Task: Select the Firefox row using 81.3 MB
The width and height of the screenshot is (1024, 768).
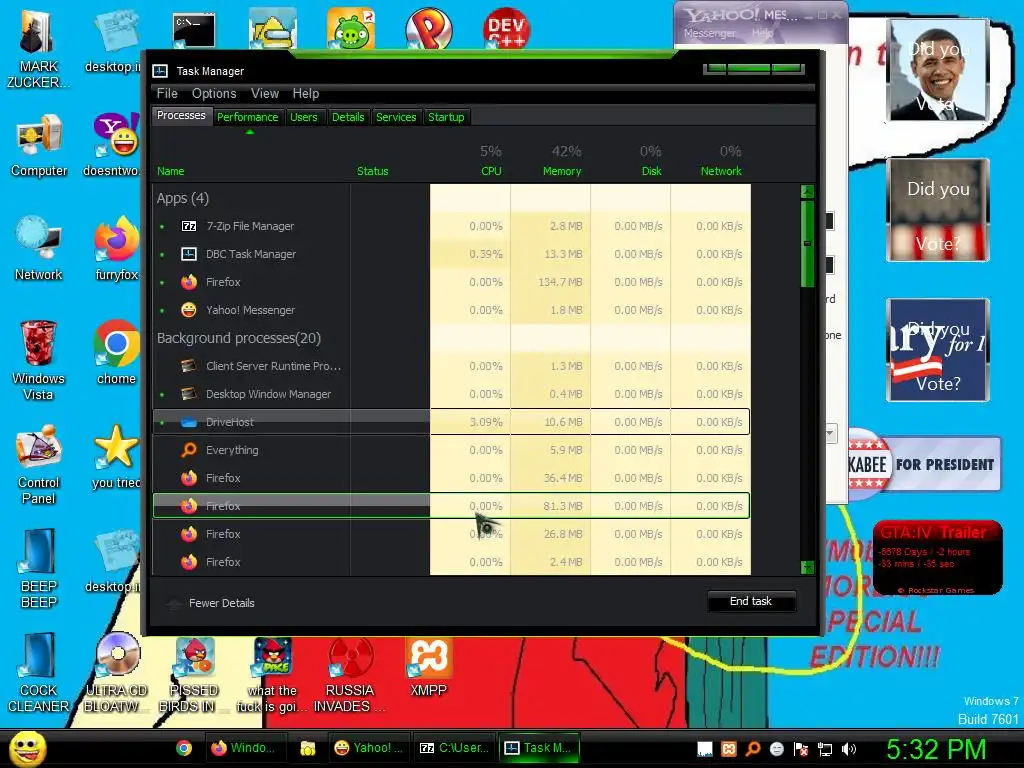Action: point(451,506)
